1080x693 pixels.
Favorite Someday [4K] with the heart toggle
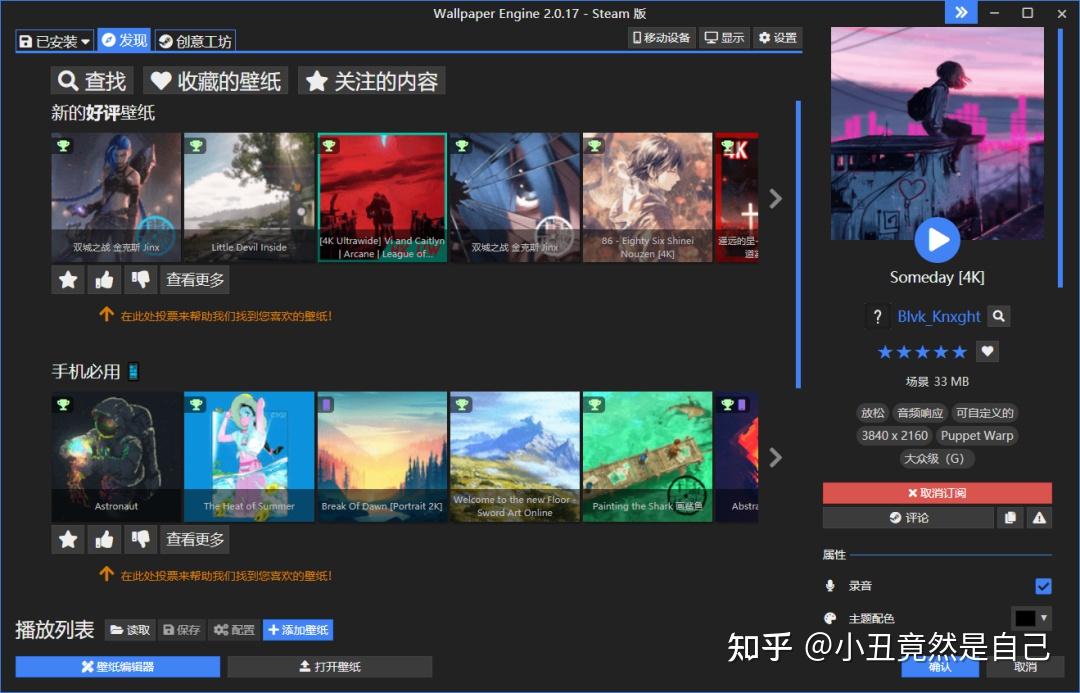(x=987, y=351)
